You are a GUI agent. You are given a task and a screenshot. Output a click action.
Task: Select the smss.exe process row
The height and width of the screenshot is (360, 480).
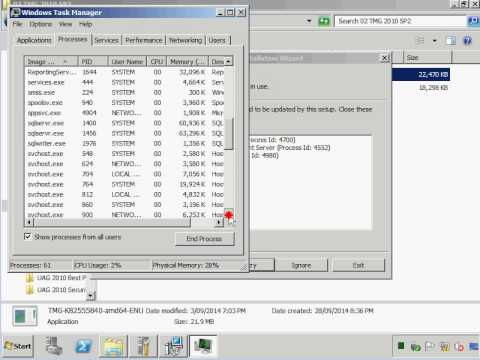(124, 92)
